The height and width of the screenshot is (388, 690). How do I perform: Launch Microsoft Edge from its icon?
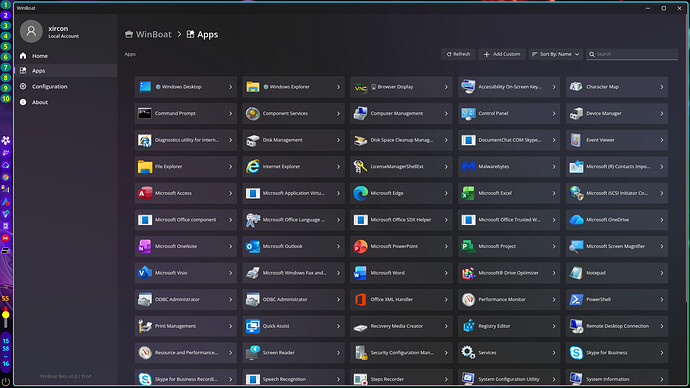tap(360, 193)
